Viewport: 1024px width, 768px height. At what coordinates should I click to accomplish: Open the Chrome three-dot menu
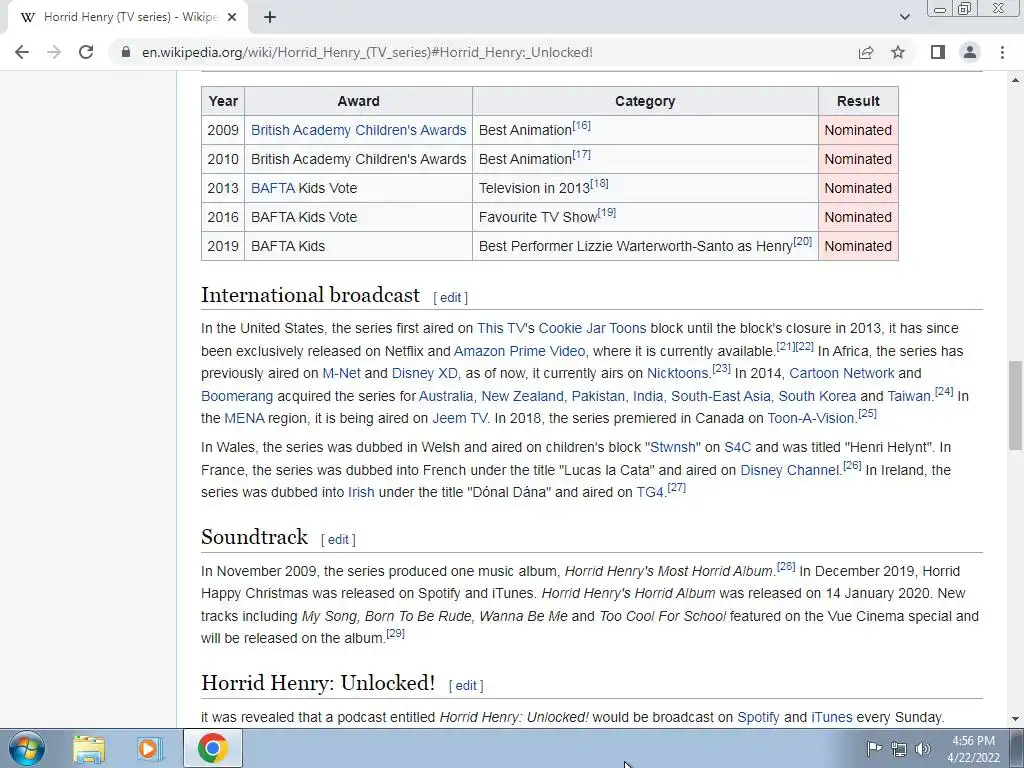tap(1002, 52)
